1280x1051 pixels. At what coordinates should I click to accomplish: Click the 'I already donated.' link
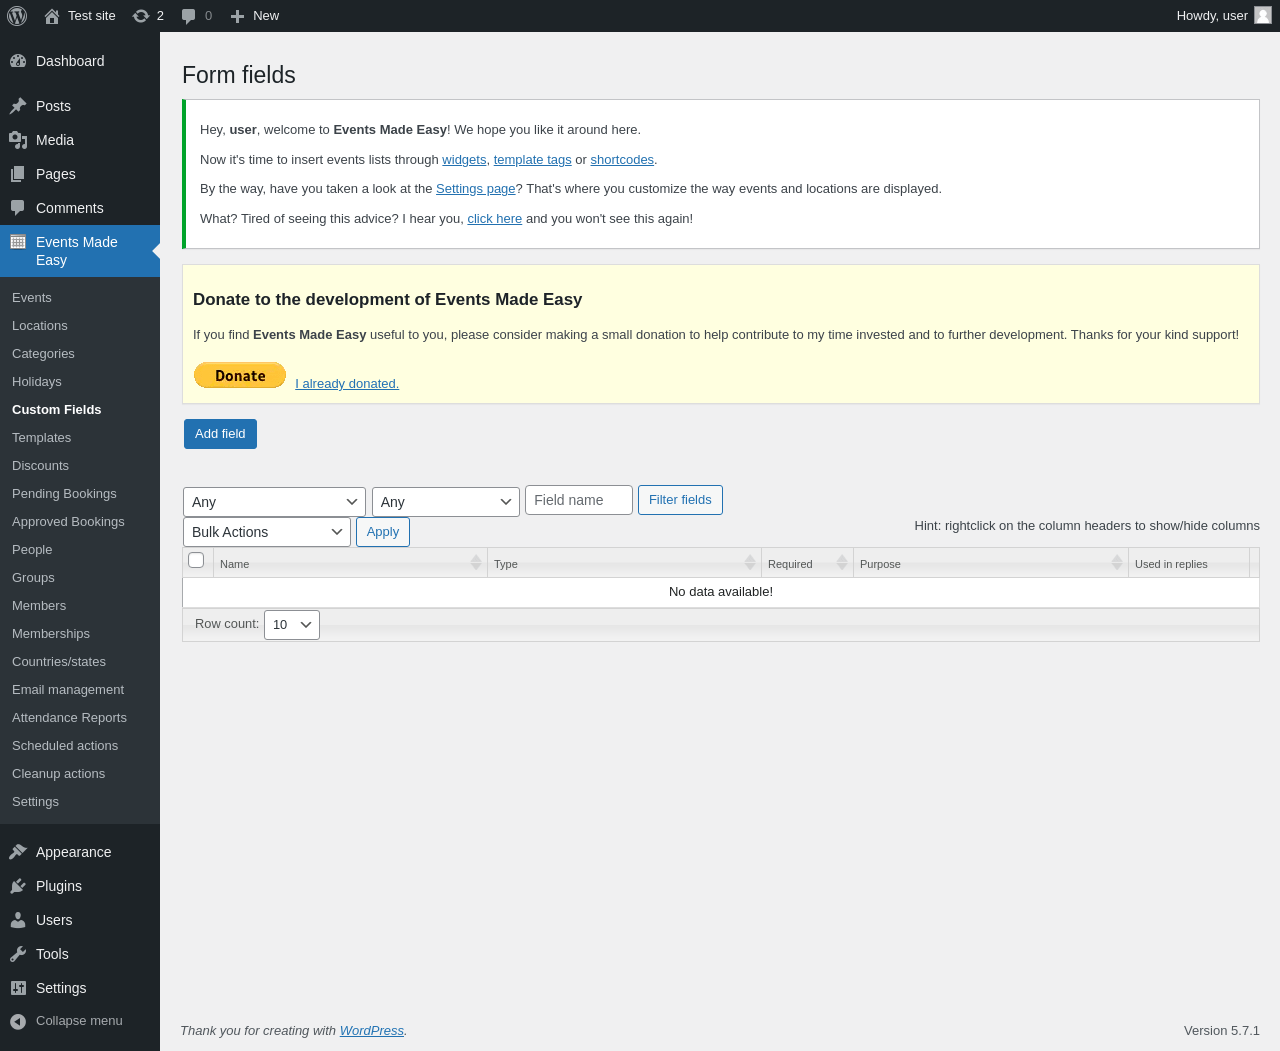tap(347, 384)
